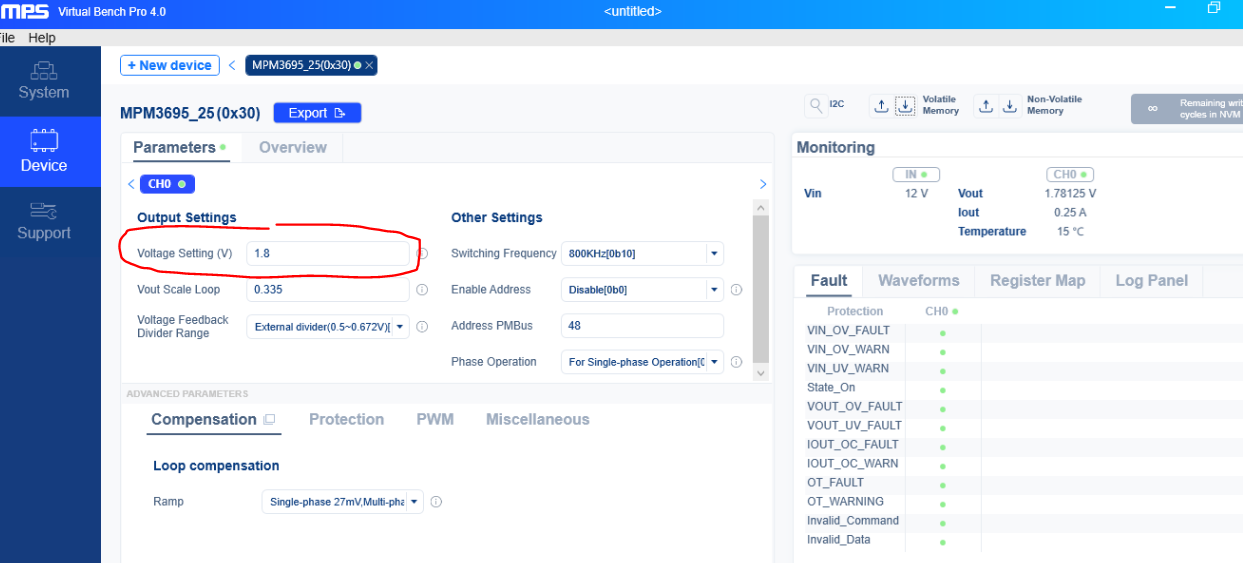Open the Ramp loop compensation dropdown
The height and width of the screenshot is (563, 1243).
[x=342, y=502]
